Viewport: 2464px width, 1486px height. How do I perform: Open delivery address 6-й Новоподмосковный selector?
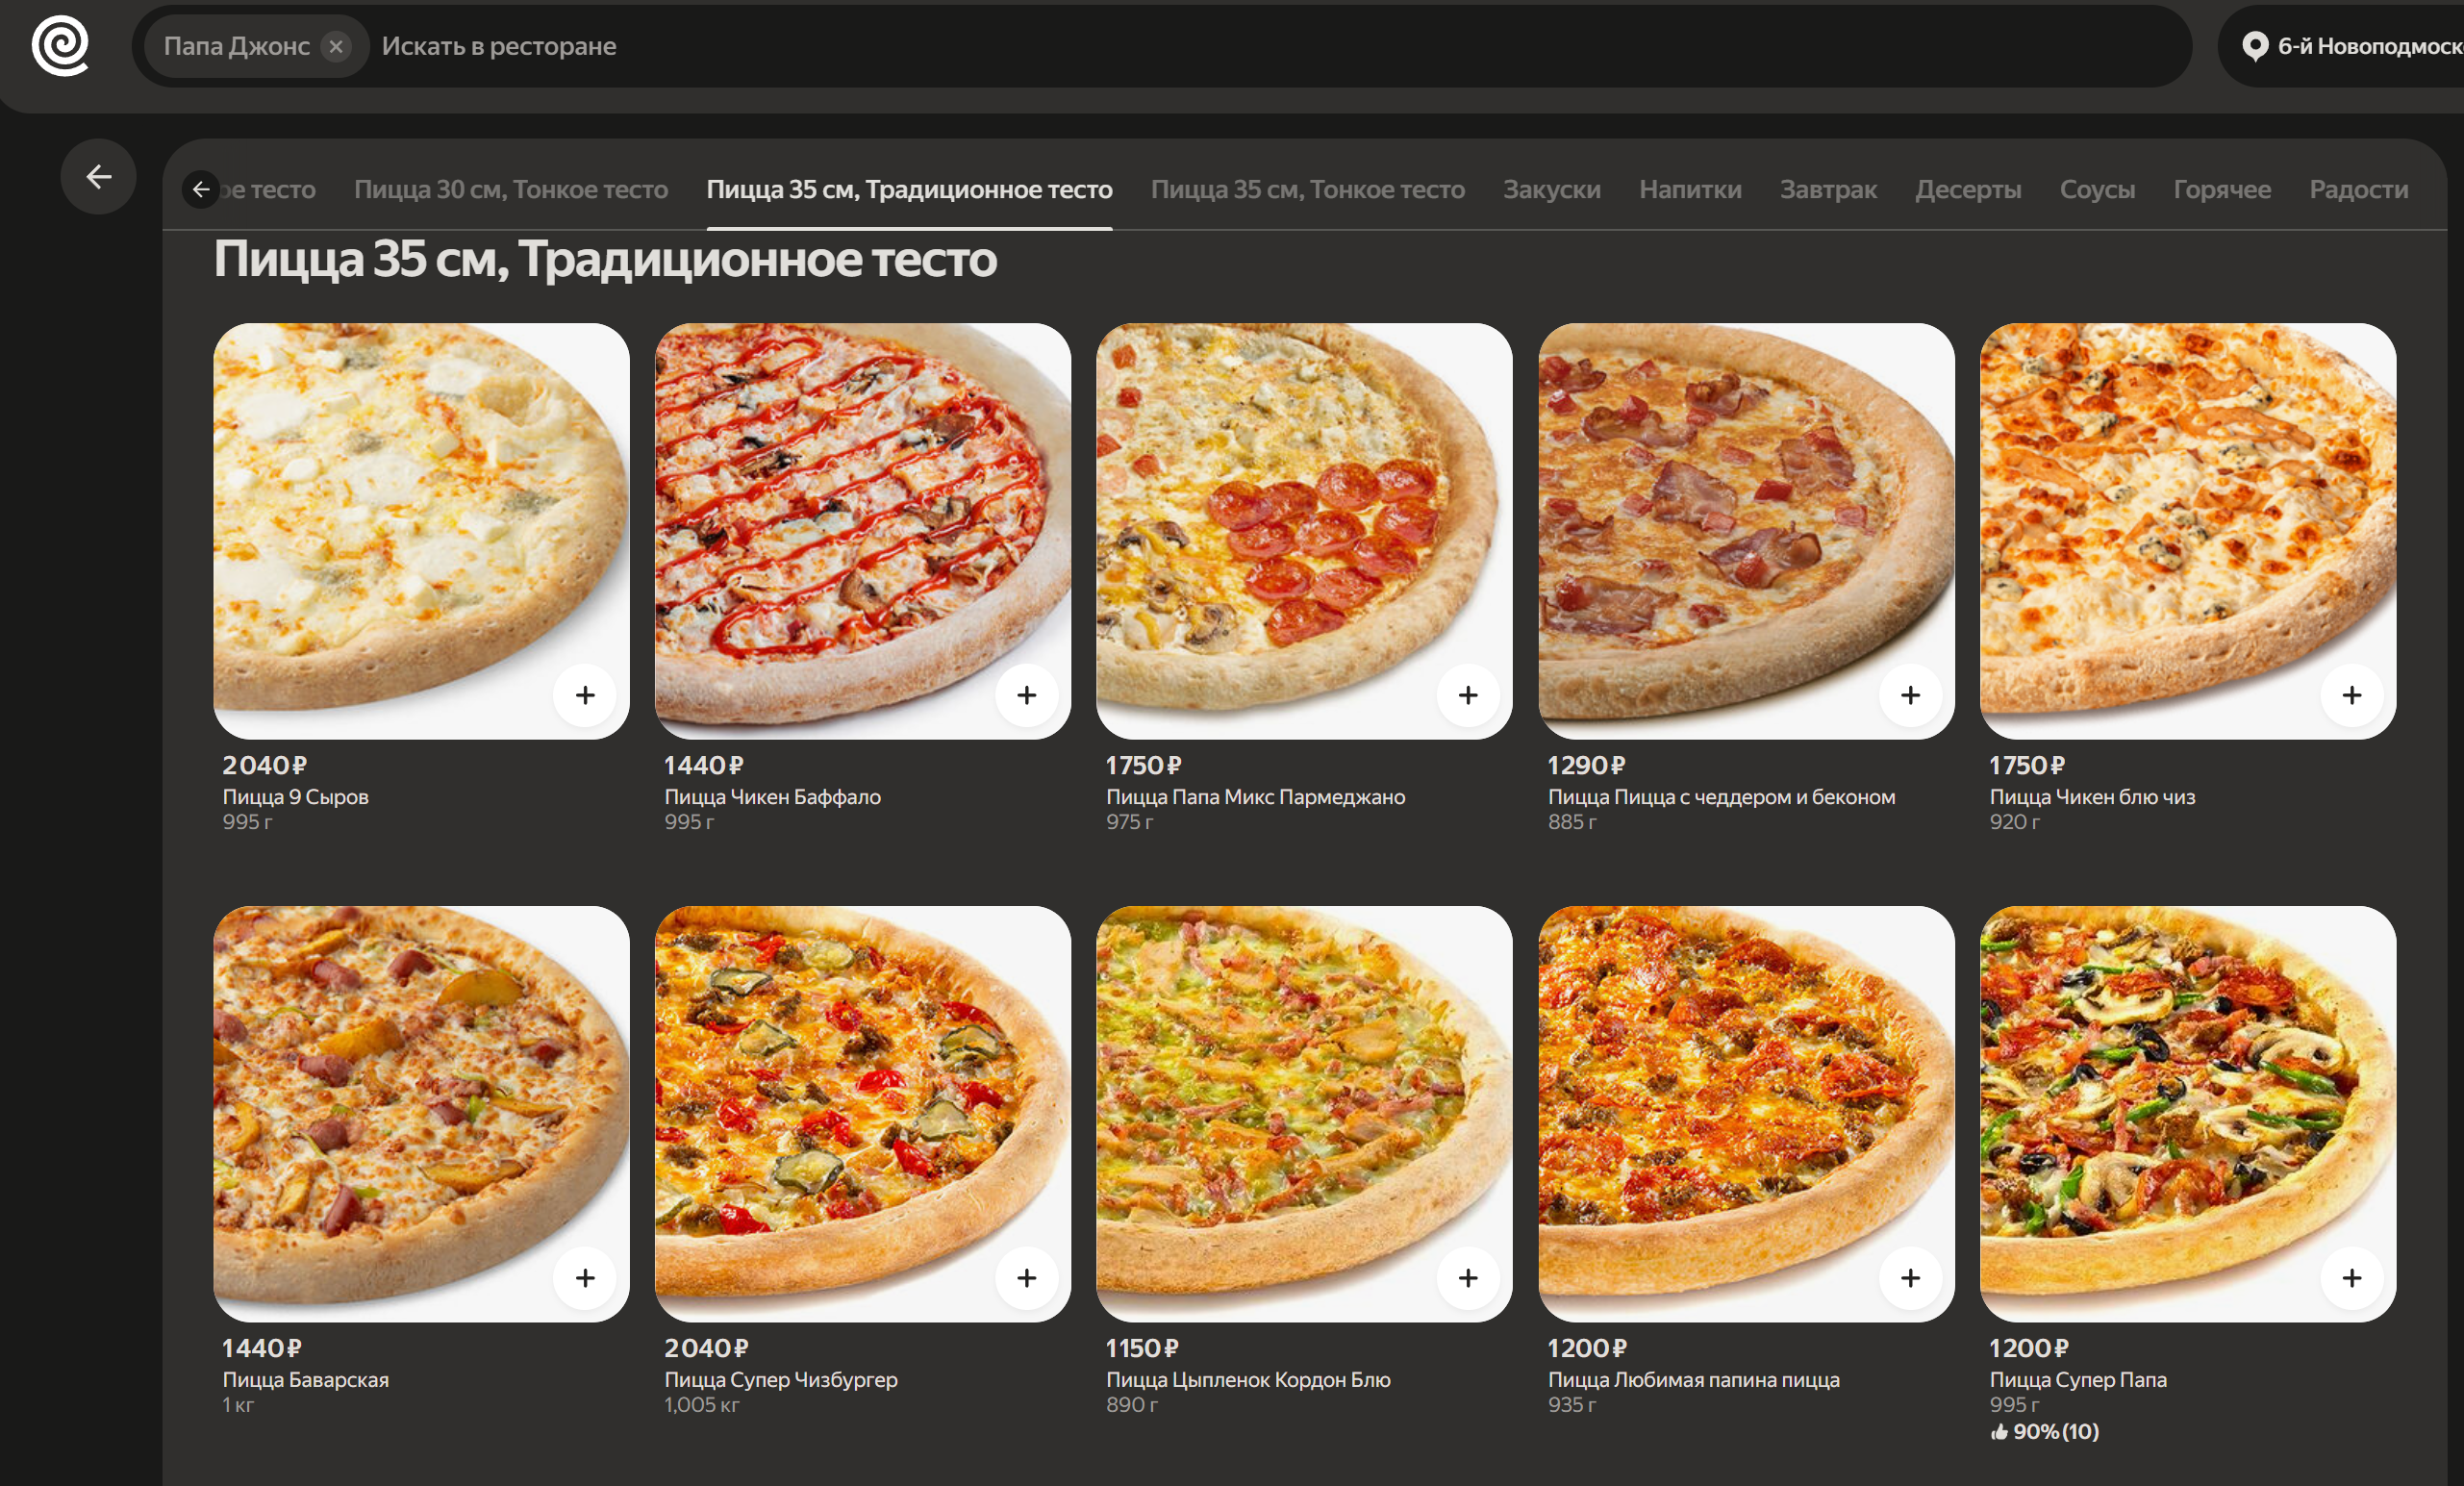click(2360, 46)
